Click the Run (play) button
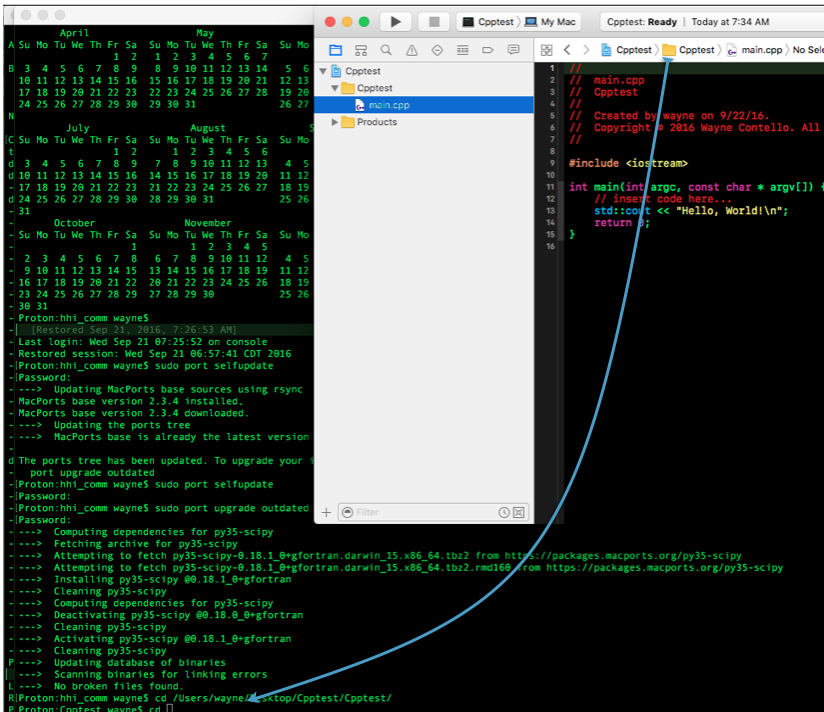Screen dimensions: 824x712 (396, 21)
